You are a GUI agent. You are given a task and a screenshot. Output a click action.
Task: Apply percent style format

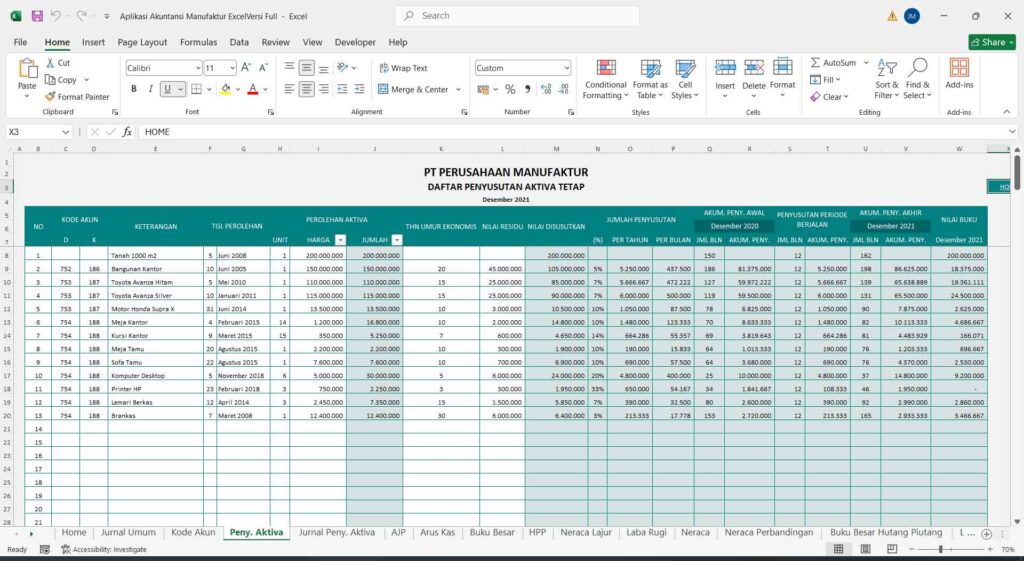510,89
